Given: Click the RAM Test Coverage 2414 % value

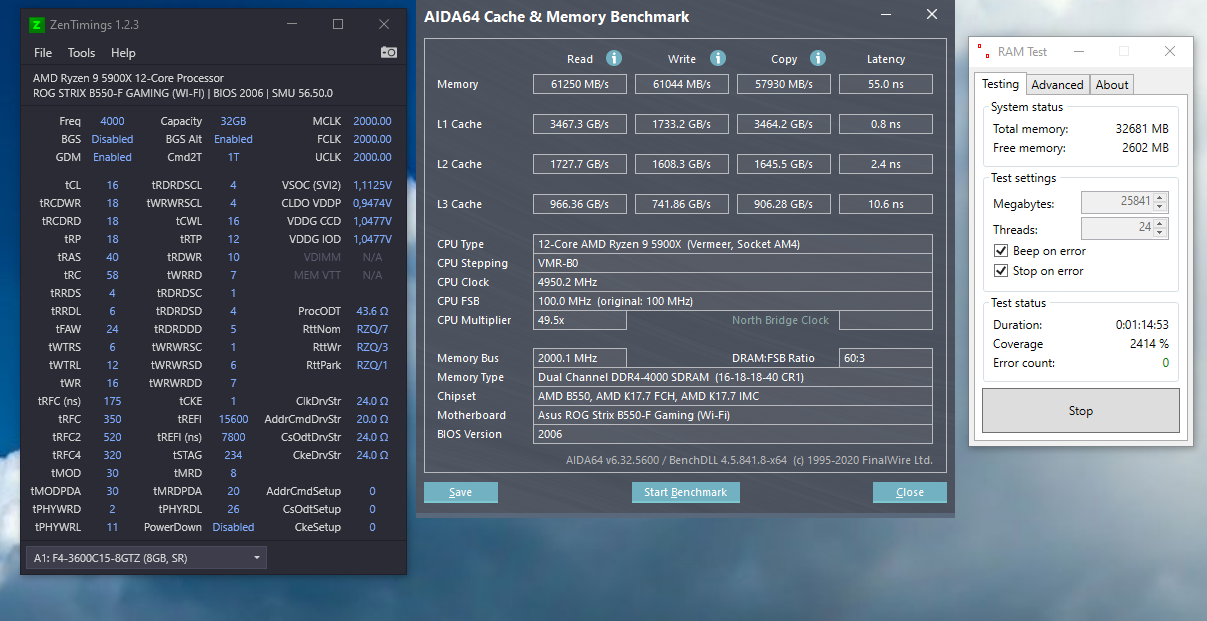Looking at the screenshot, I should tap(1149, 344).
